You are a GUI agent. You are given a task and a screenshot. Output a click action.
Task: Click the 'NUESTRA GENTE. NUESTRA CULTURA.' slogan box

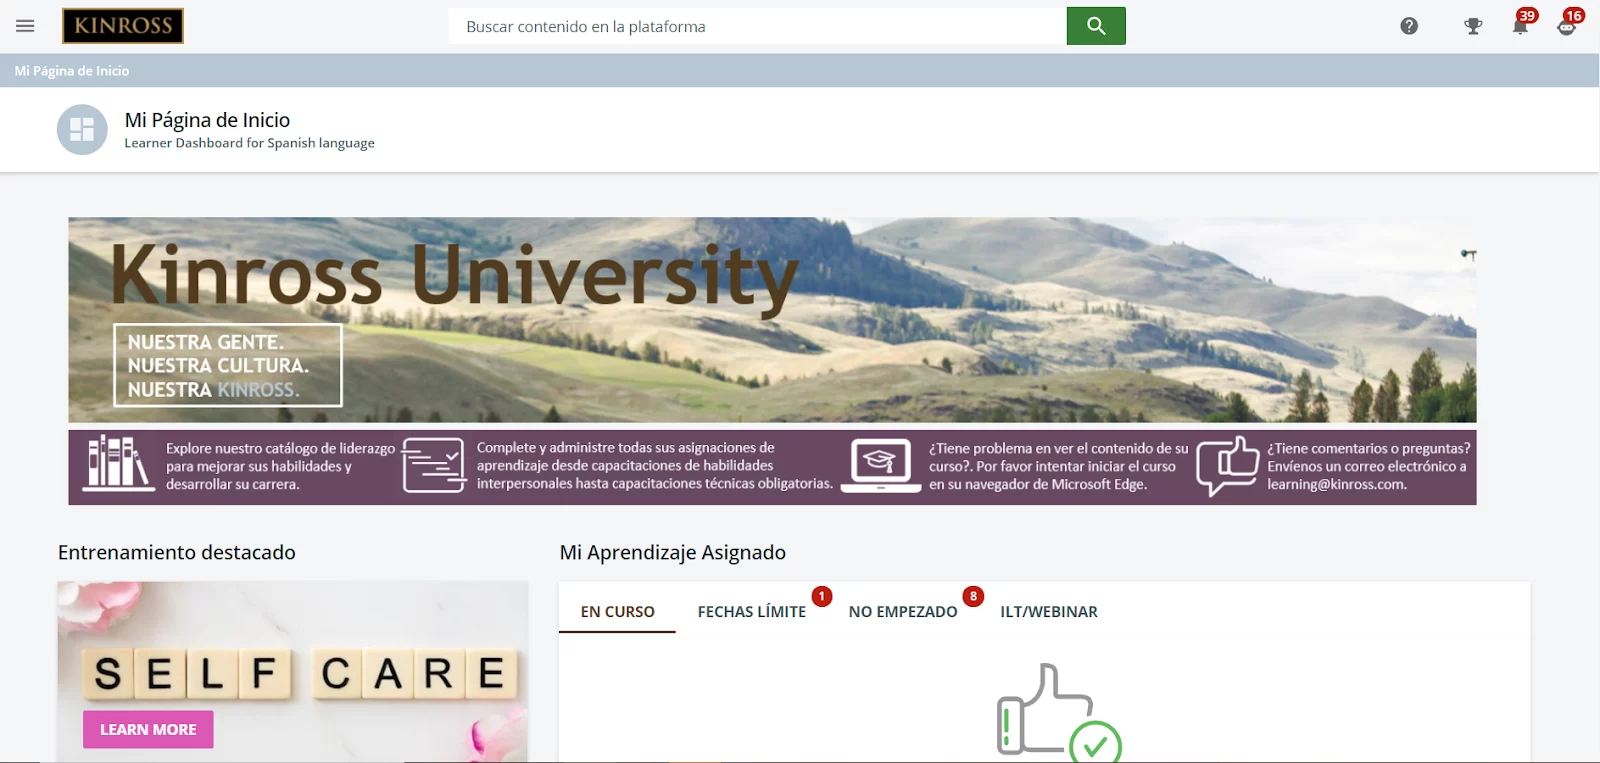(228, 365)
